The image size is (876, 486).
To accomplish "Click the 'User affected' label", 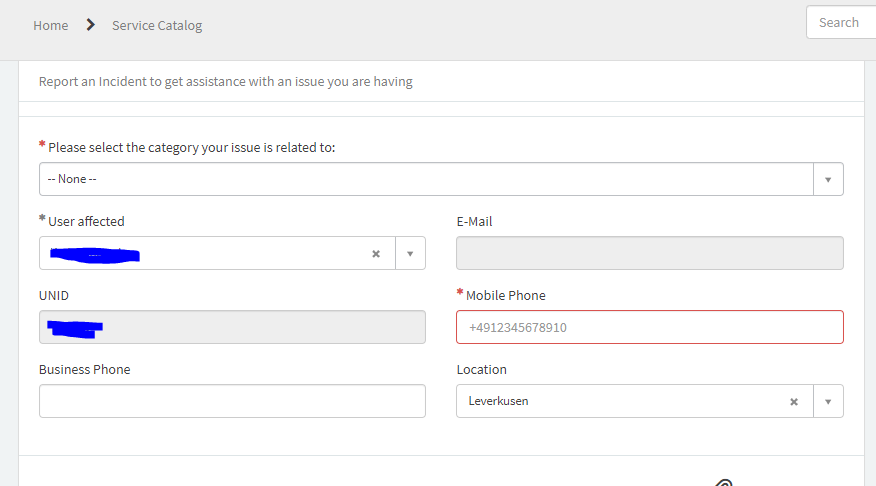I will coord(86,222).
